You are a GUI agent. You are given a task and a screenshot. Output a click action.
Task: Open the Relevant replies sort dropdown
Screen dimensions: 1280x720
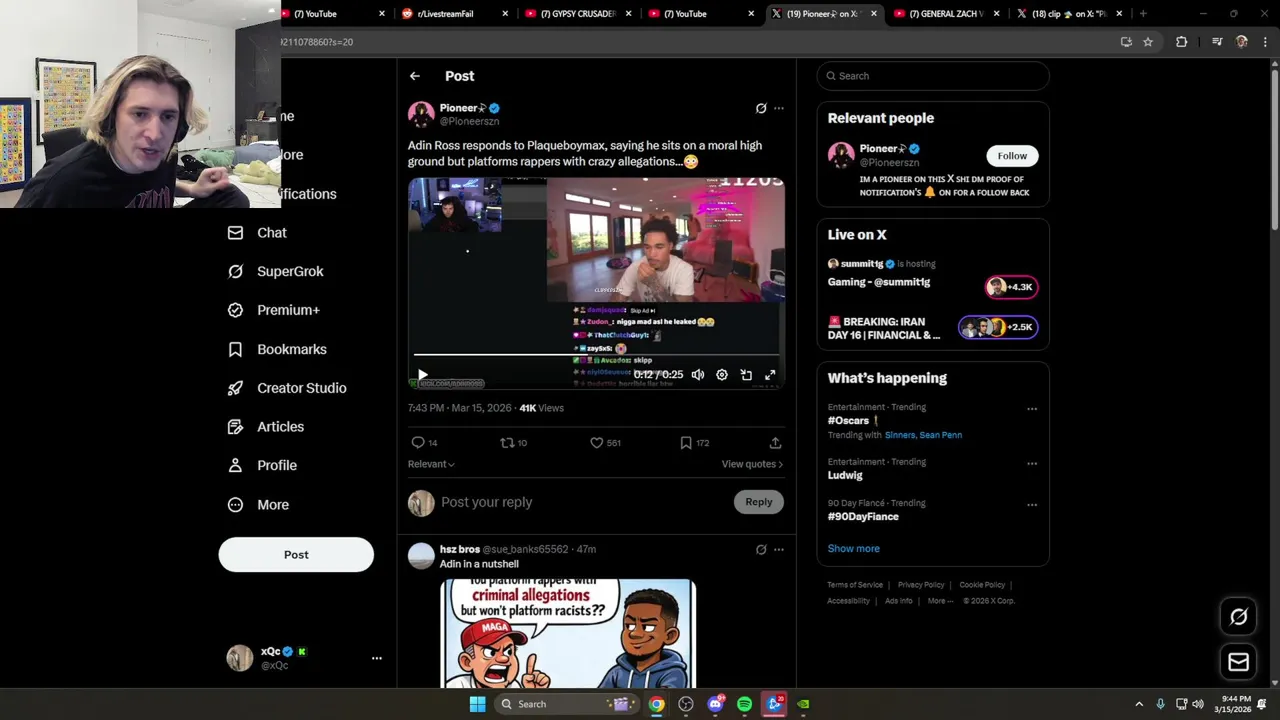click(x=431, y=464)
